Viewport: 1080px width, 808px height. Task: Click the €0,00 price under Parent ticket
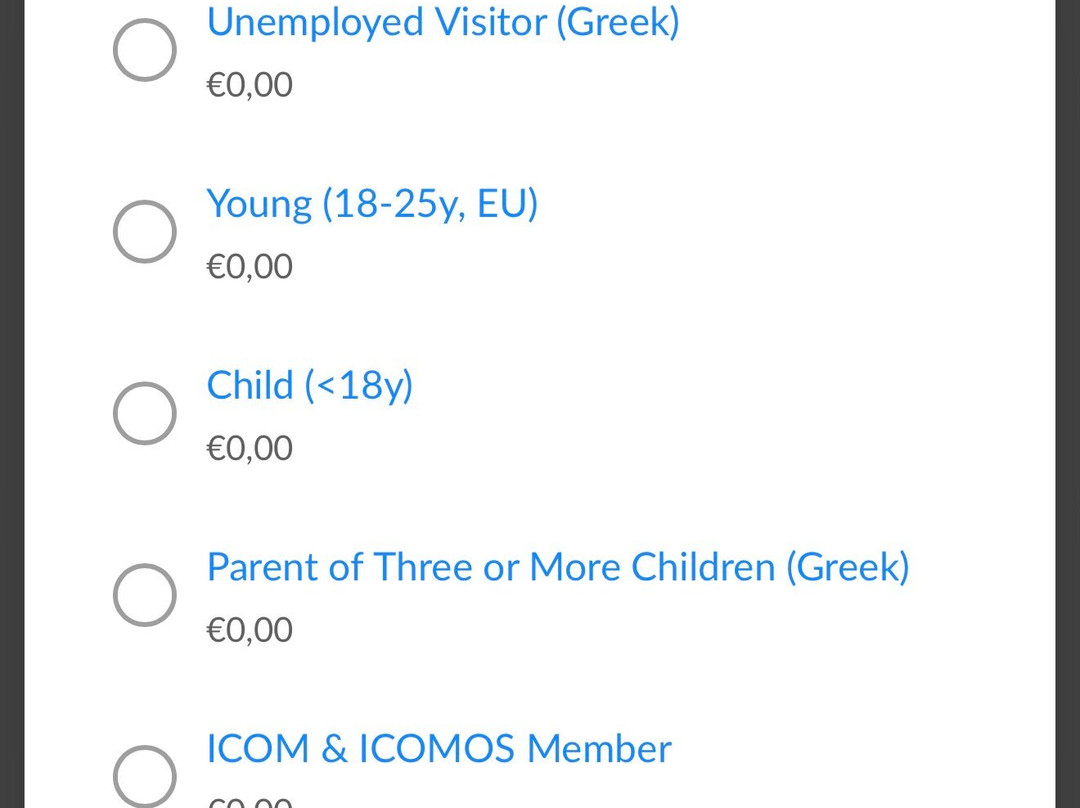[x=249, y=630]
